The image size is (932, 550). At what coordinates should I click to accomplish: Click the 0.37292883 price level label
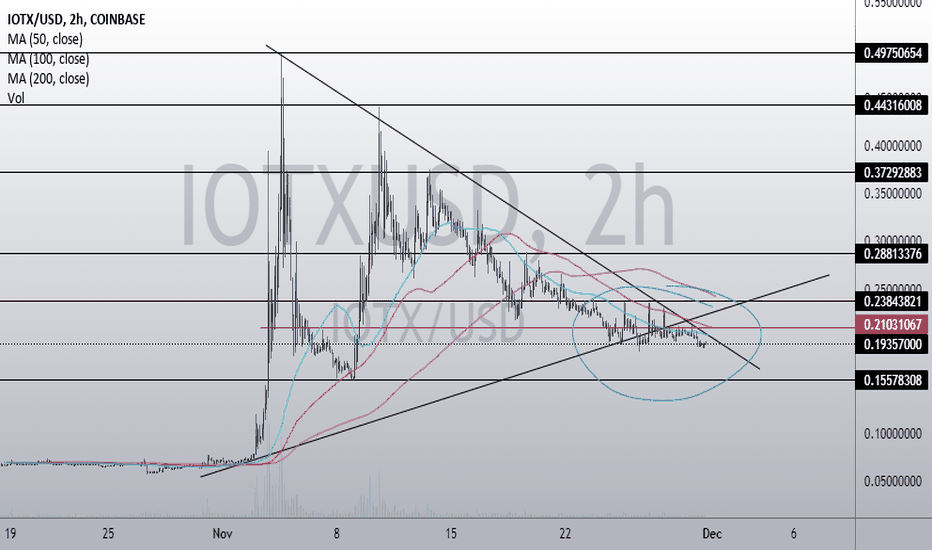click(892, 172)
